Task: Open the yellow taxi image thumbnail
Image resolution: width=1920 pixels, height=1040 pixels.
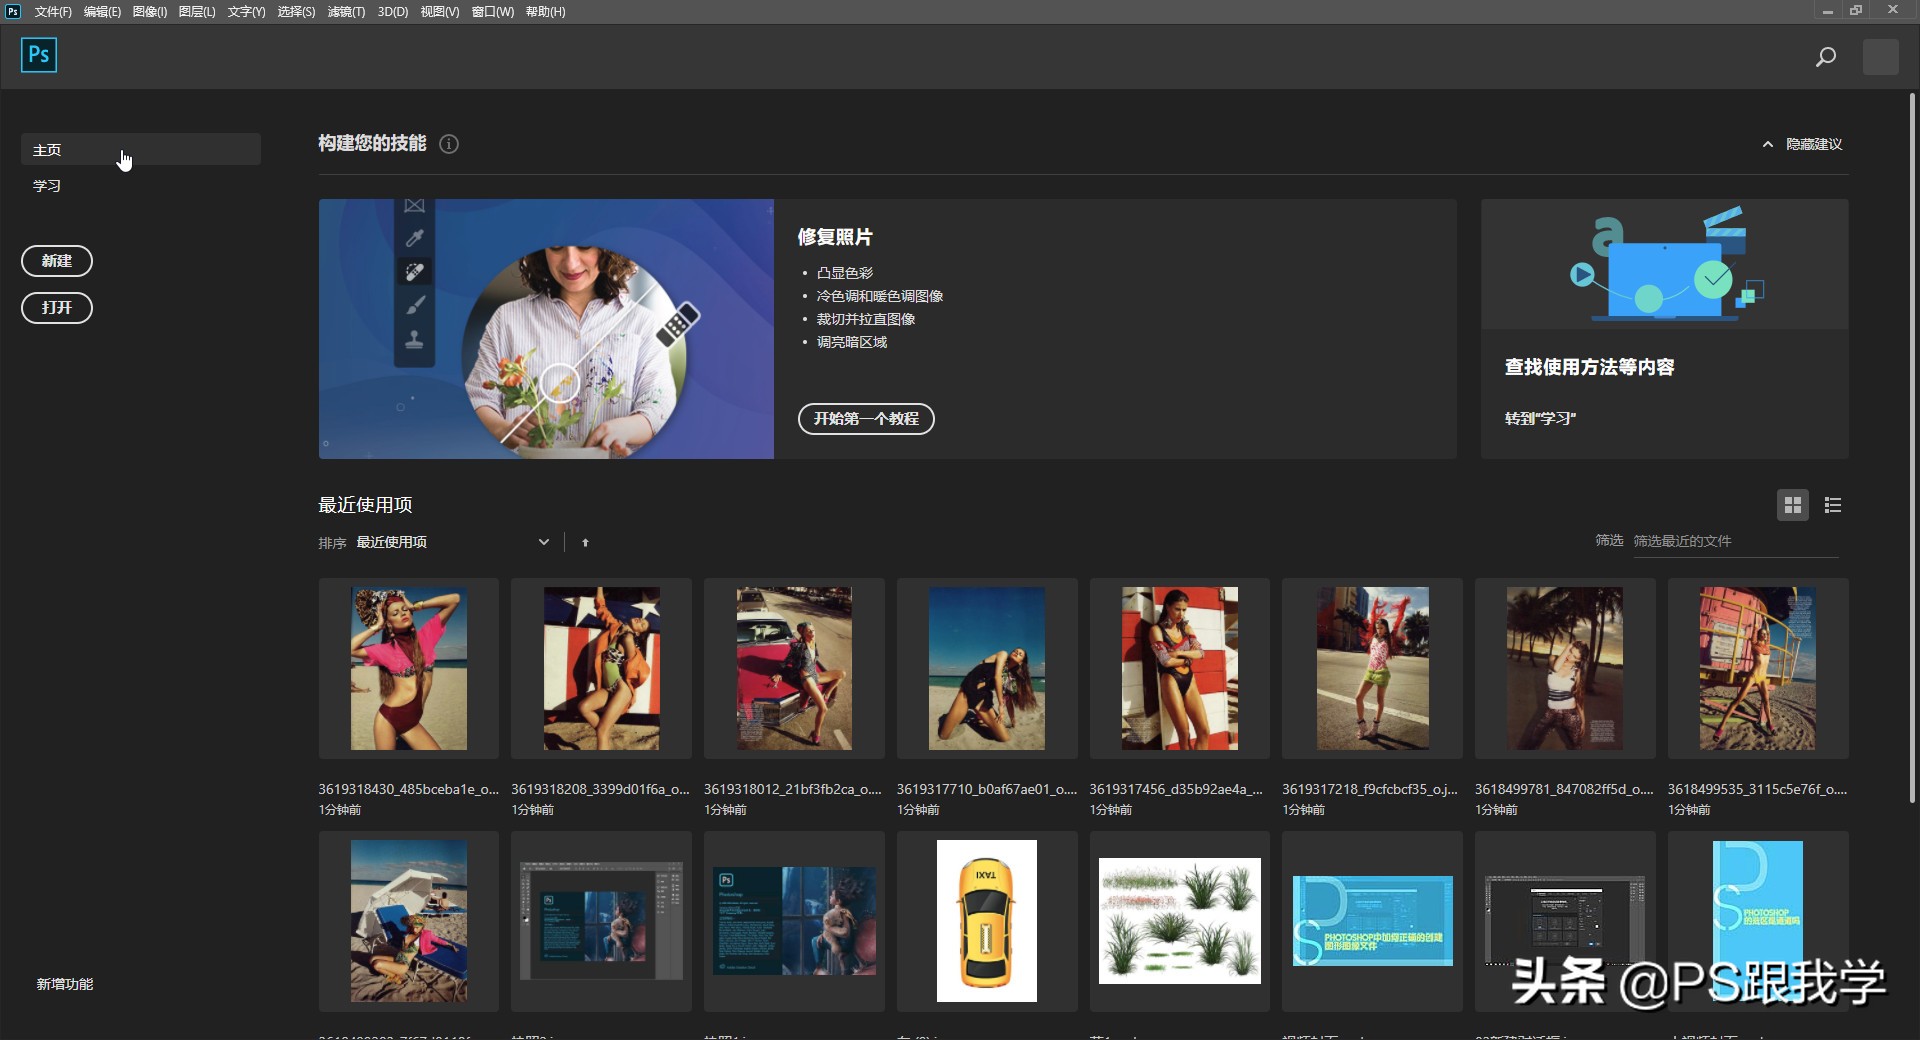Action: pos(986,920)
